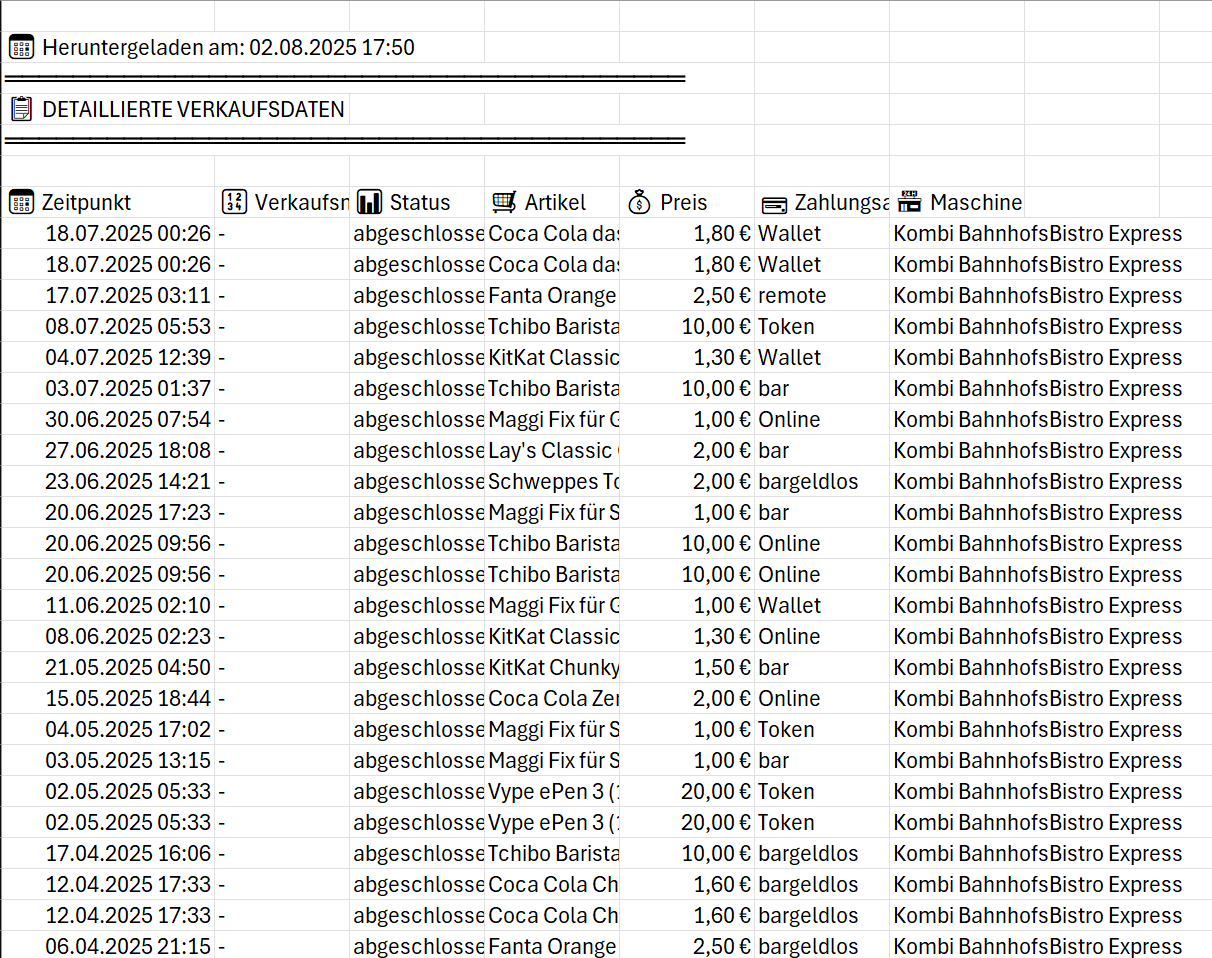Image resolution: width=1212 pixels, height=958 pixels.
Task: Click the 'Maggi Fix' article in the 30.06.2025 row
Action: (554, 420)
